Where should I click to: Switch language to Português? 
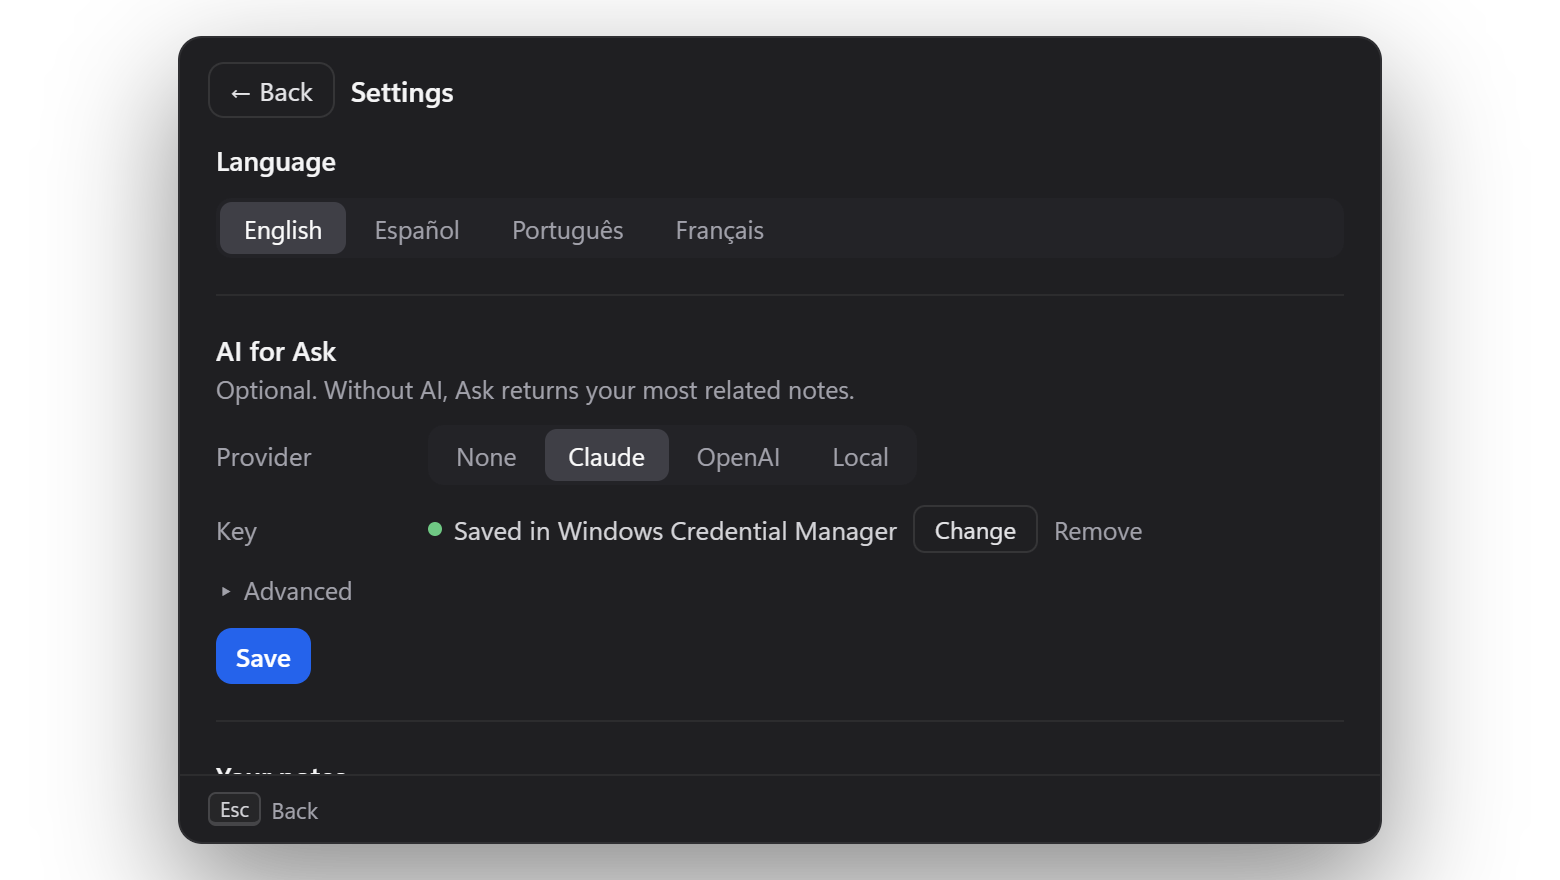tap(568, 229)
